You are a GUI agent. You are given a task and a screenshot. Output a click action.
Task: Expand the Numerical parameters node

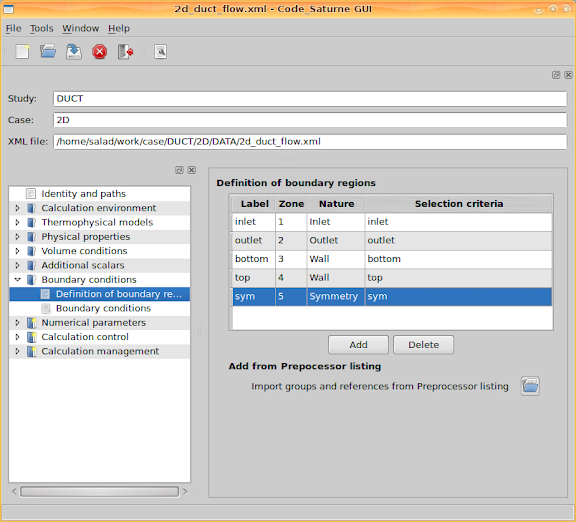(17, 323)
